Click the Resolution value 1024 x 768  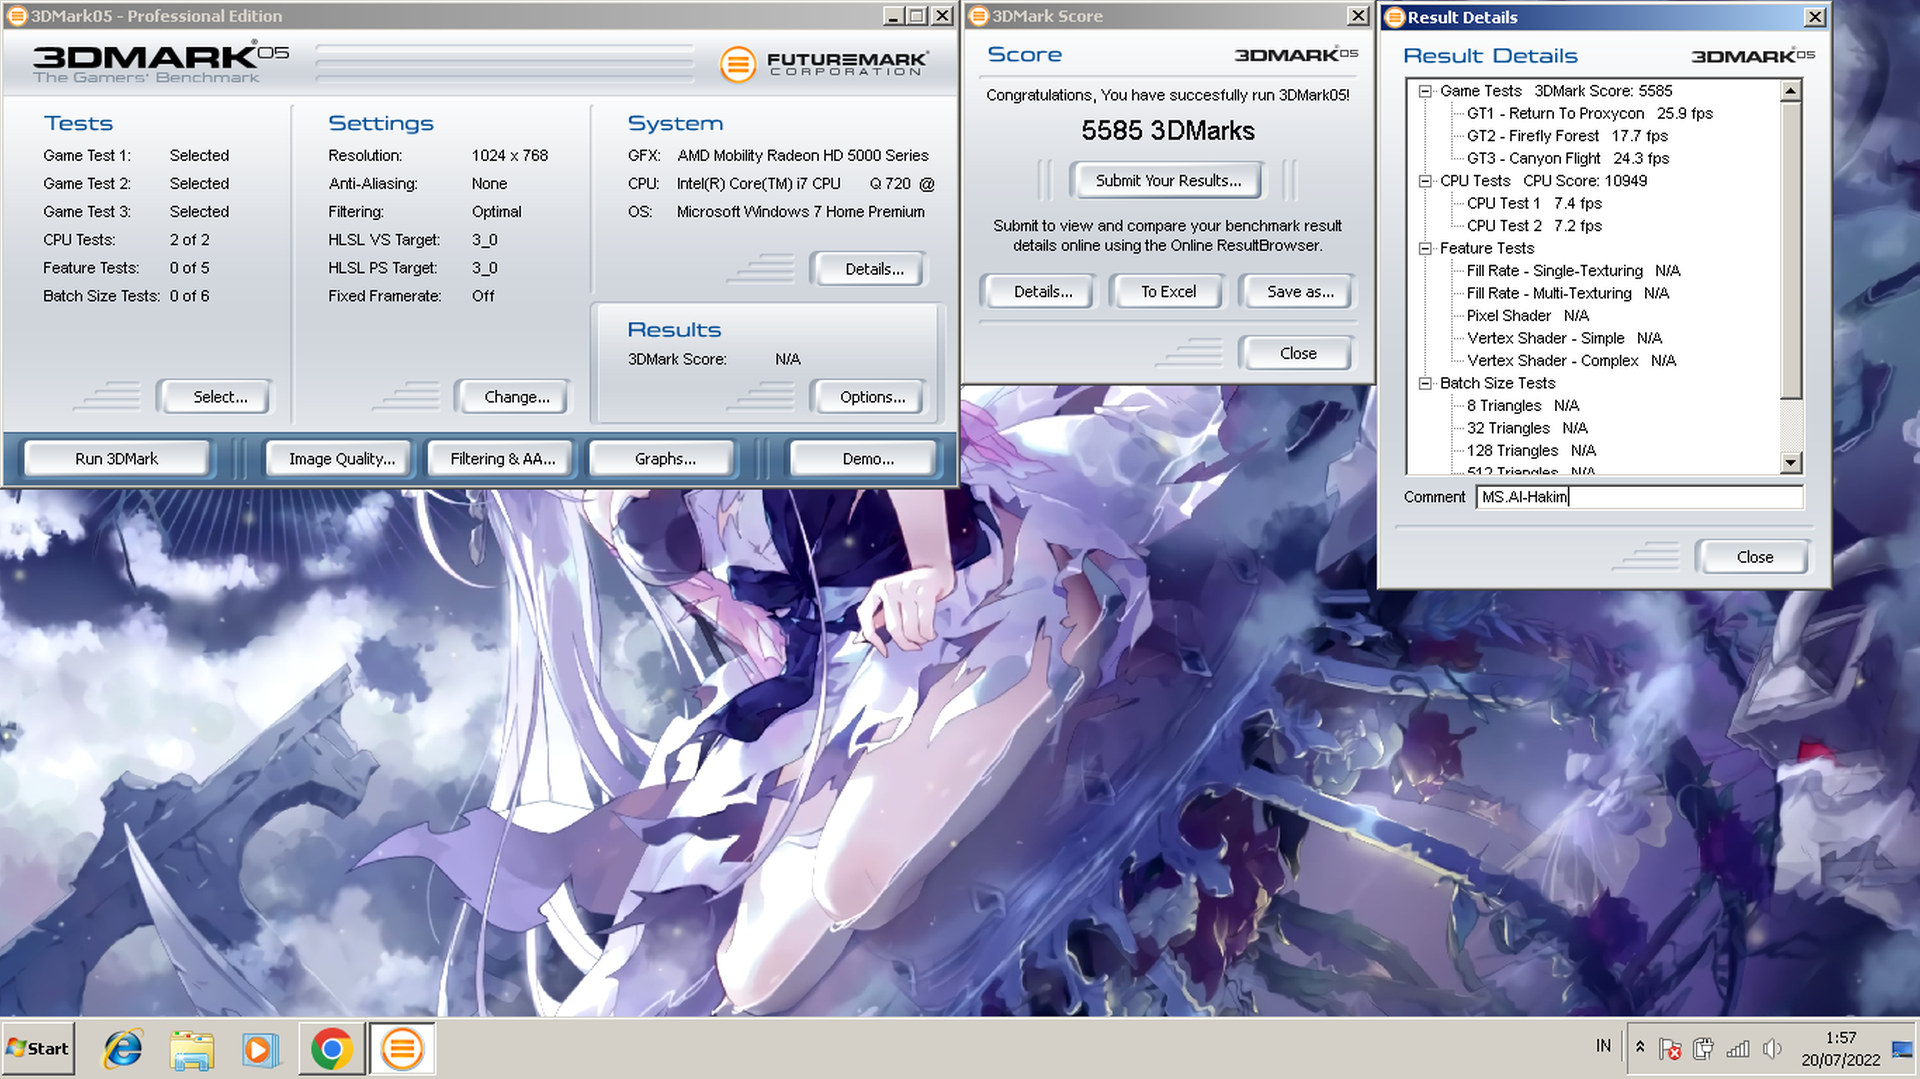(510, 156)
